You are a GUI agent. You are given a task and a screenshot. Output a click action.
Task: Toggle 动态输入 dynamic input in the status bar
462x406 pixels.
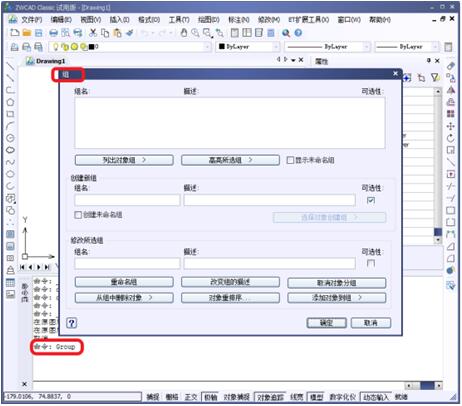point(376,397)
